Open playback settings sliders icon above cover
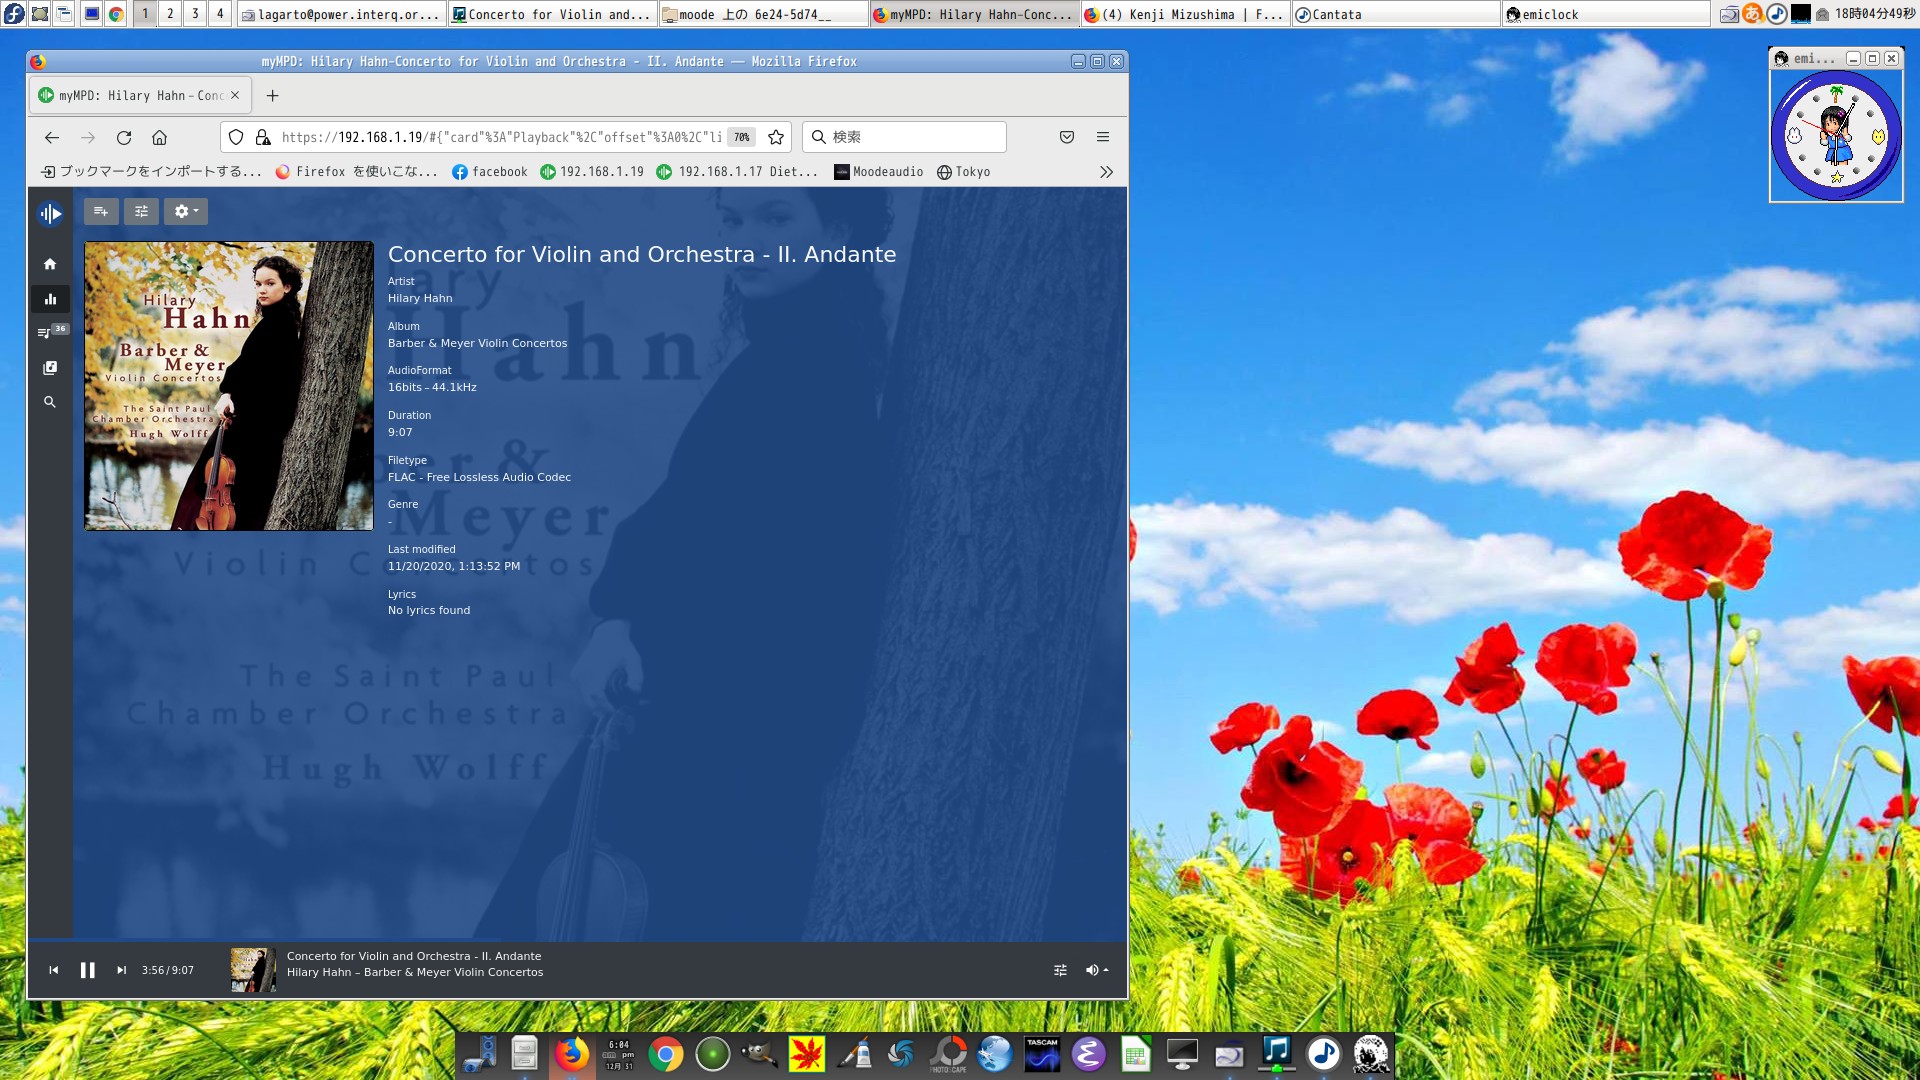 [141, 211]
